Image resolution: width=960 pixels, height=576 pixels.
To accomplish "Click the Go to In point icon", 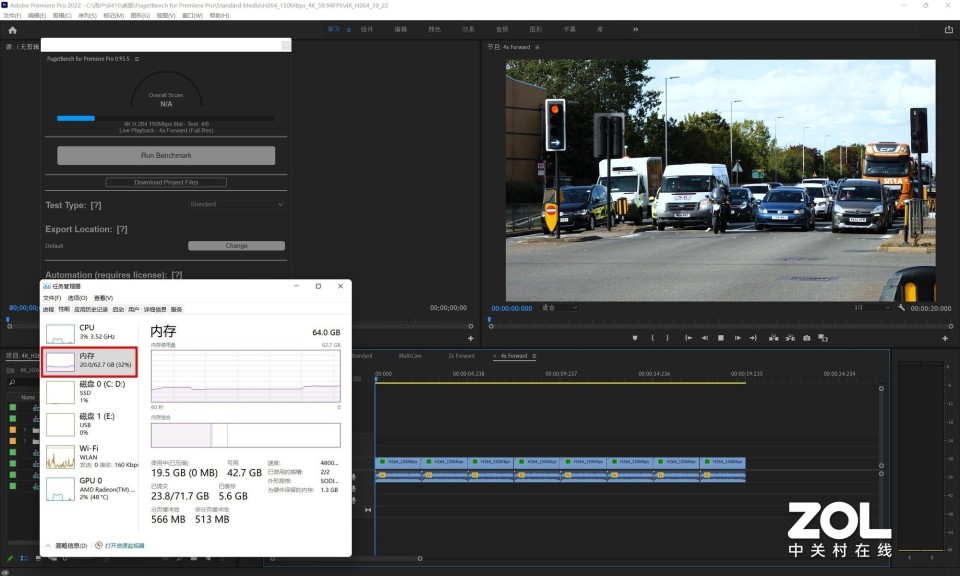I will tap(687, 338).
